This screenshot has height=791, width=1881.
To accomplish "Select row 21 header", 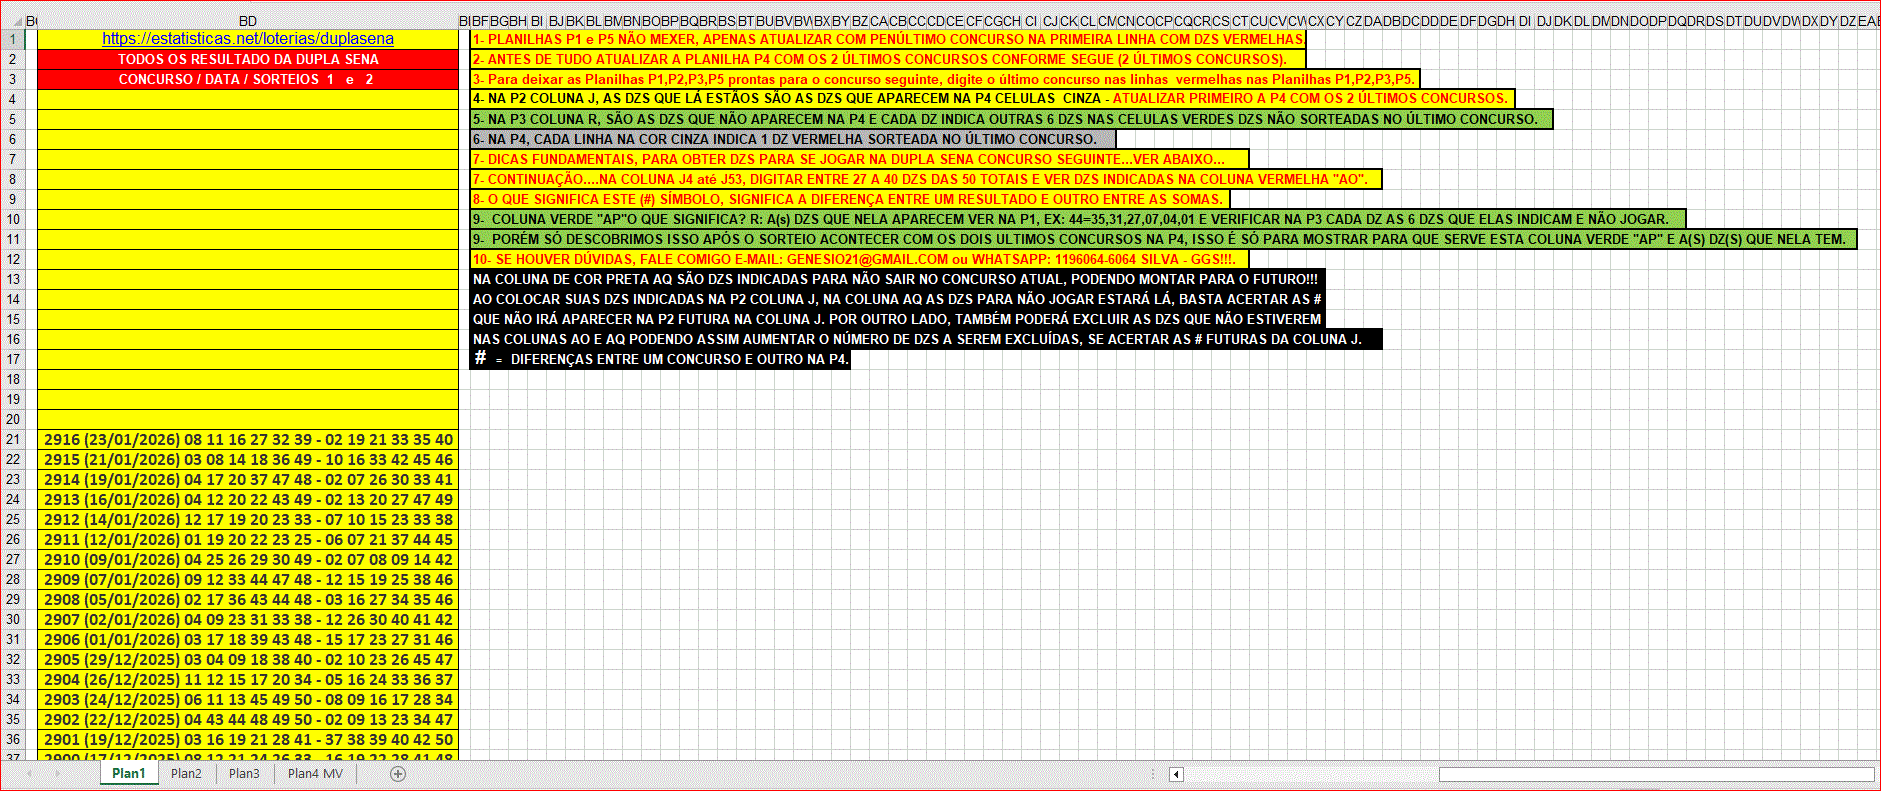I will pos(13,440).
